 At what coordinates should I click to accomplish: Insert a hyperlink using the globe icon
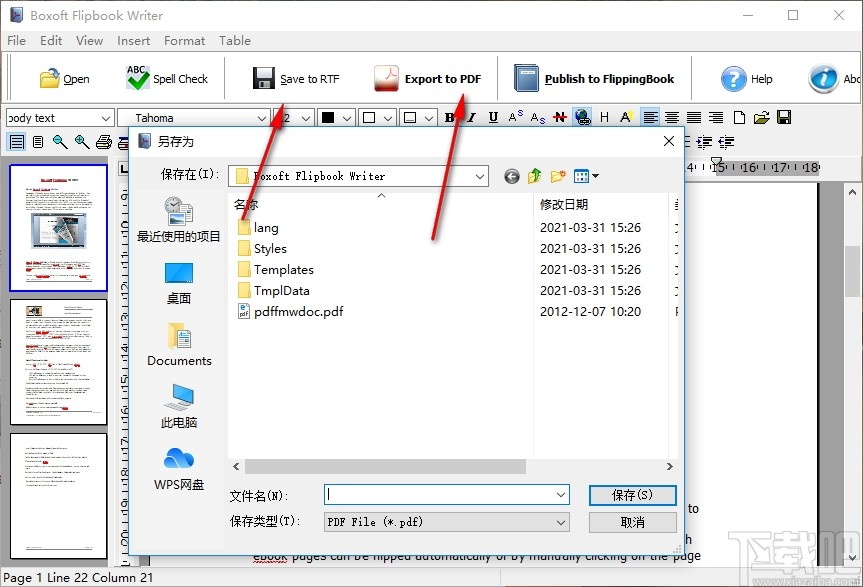(x=583, y=117)
